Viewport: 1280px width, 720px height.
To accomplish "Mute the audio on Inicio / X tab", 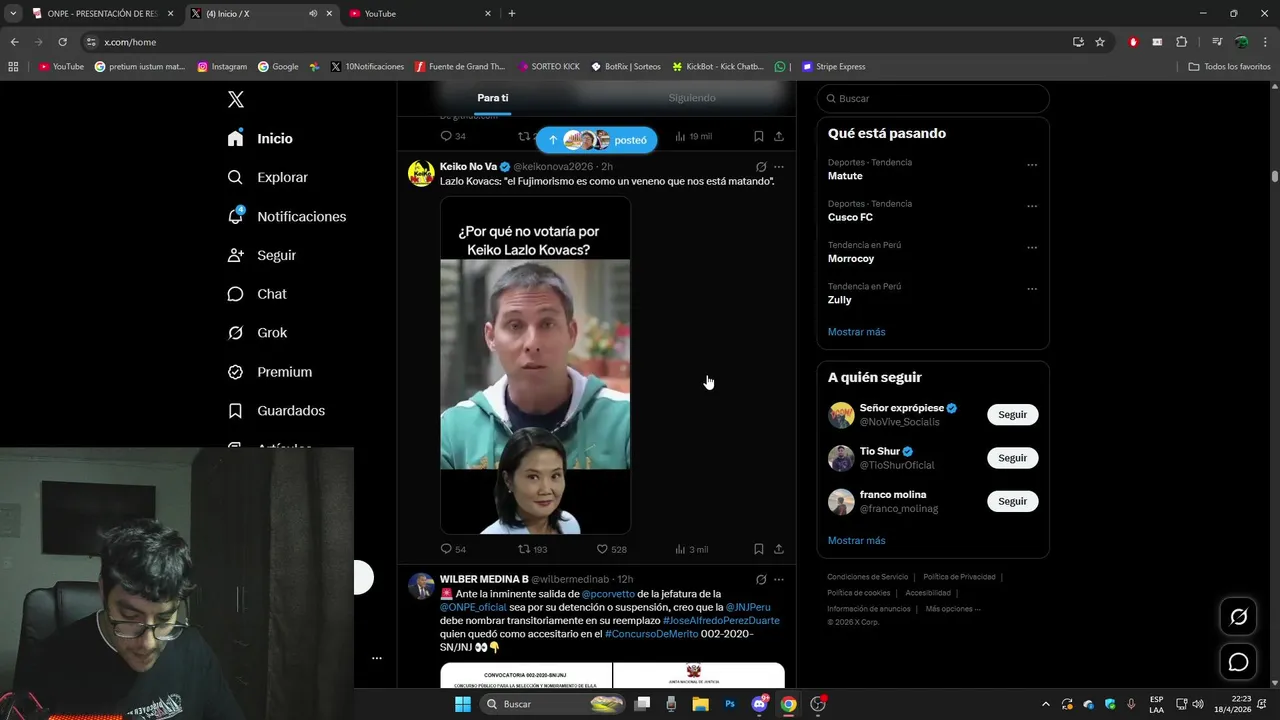I will pyautogui.click(x=313, y=14).
